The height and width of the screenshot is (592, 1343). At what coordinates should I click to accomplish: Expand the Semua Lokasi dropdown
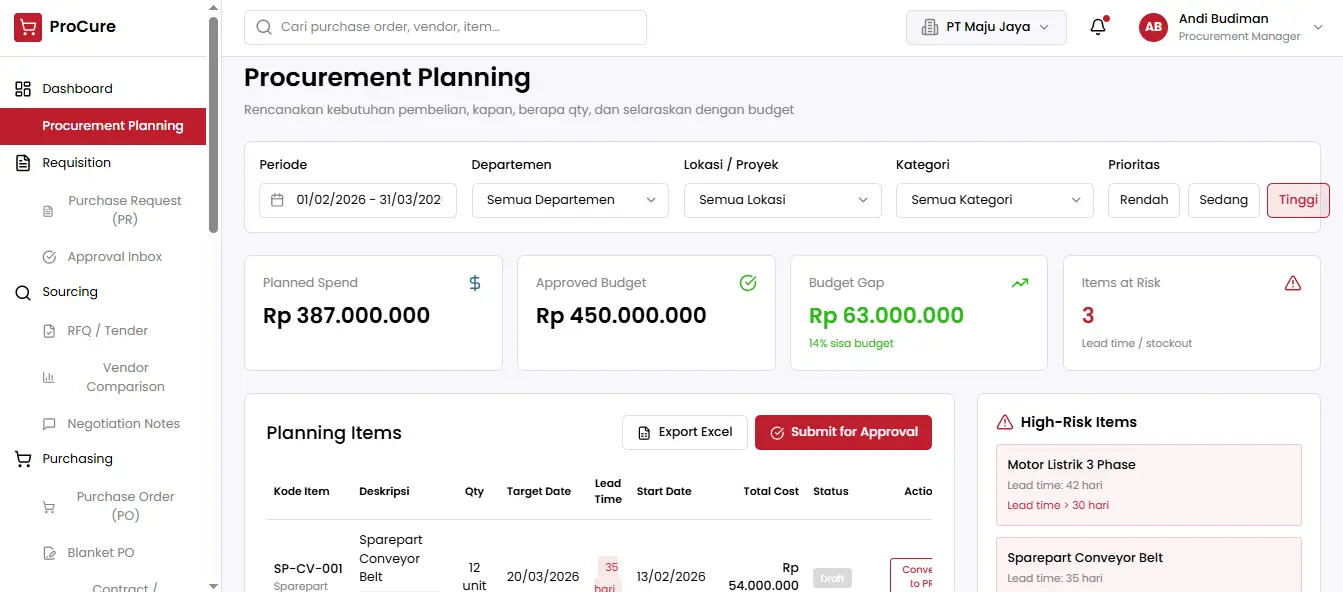pos(782,200)
